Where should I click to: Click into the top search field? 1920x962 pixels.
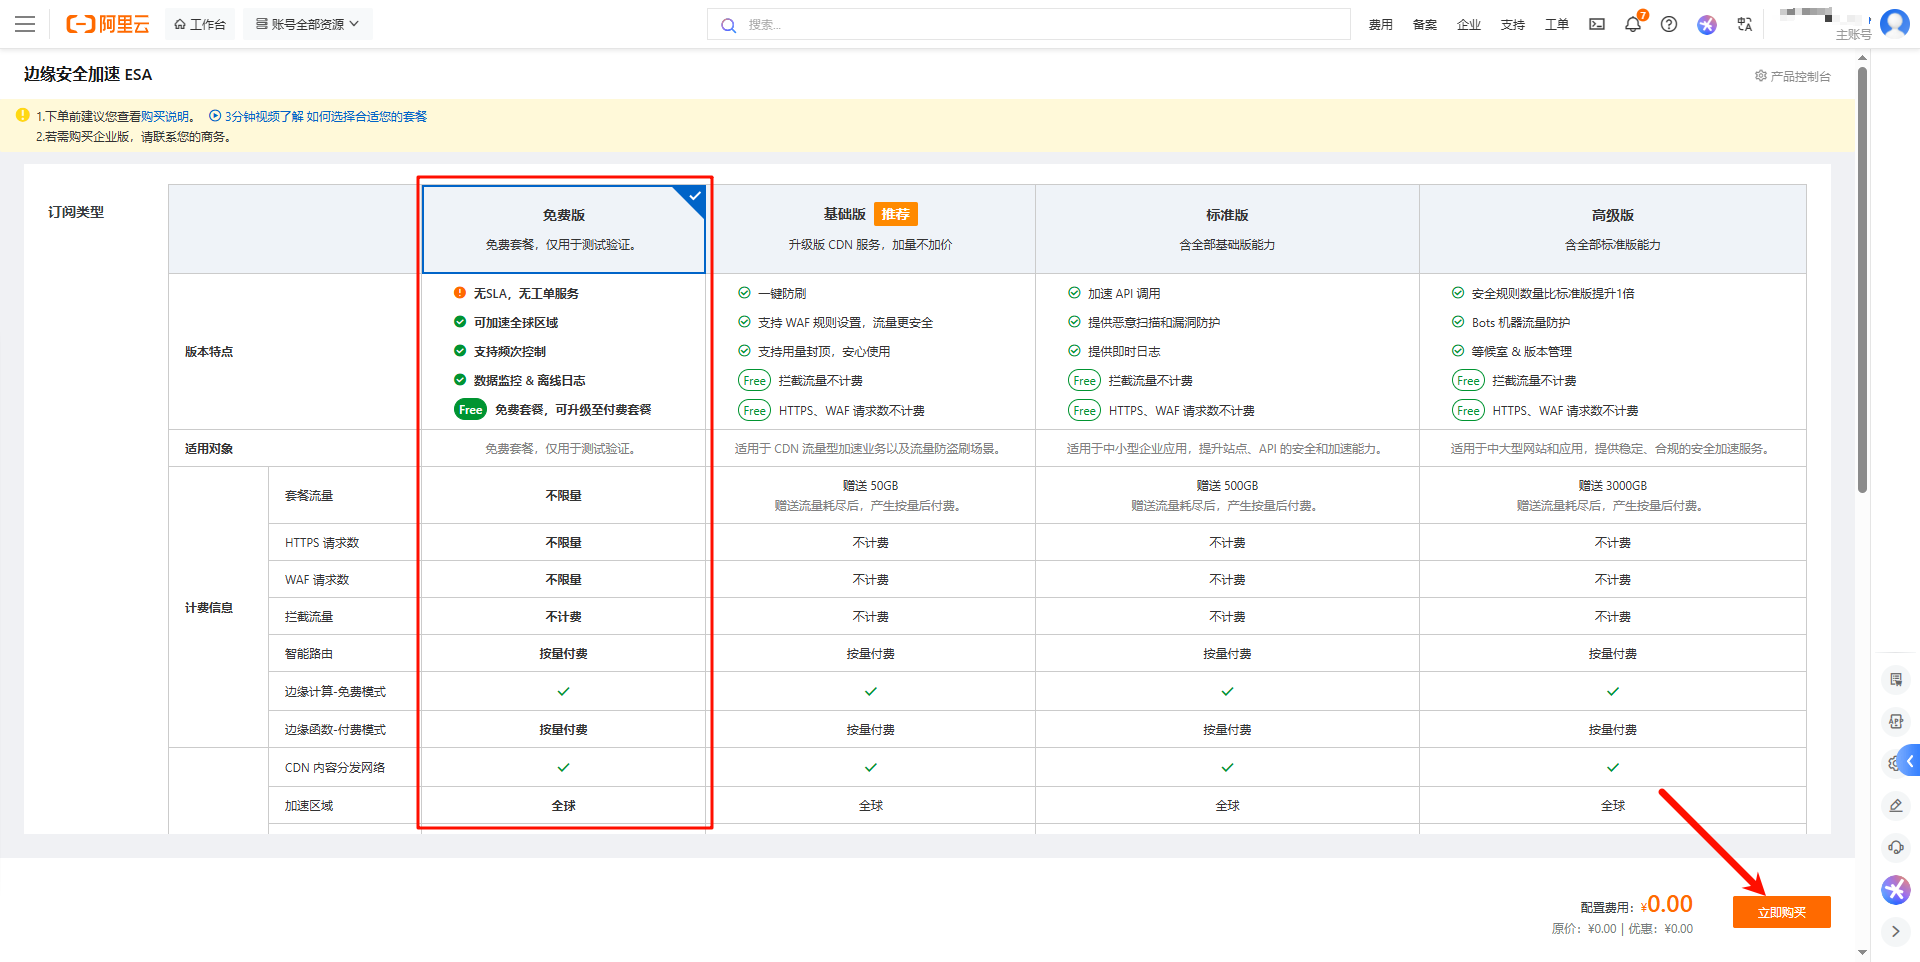click(x=1030, y=24)
